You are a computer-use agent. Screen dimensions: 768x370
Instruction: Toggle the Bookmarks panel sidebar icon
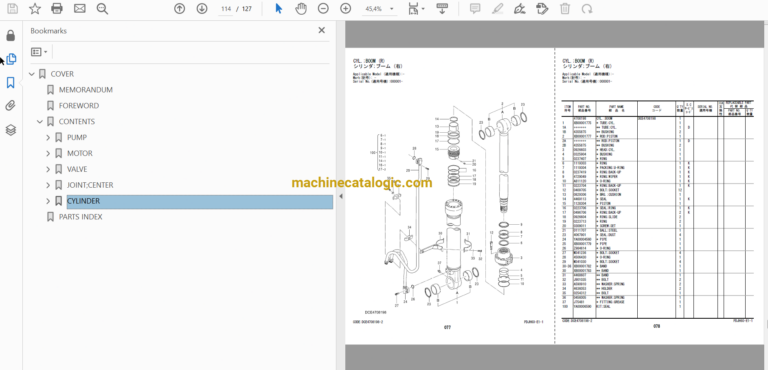coord(11,82)
